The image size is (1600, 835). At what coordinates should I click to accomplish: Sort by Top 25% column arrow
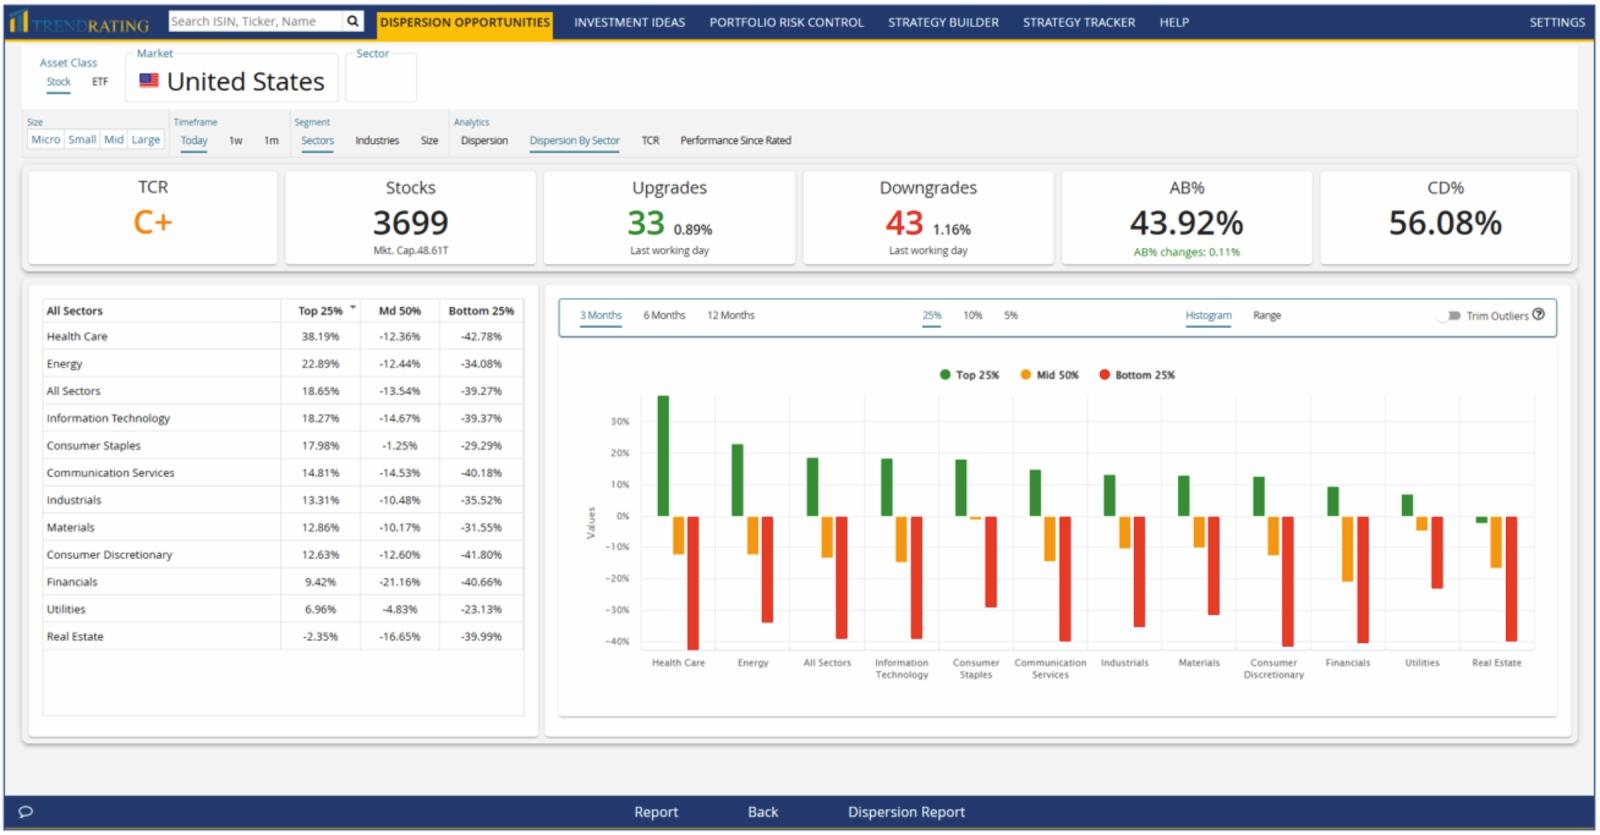pyautogui.click(x=353, y=308)
